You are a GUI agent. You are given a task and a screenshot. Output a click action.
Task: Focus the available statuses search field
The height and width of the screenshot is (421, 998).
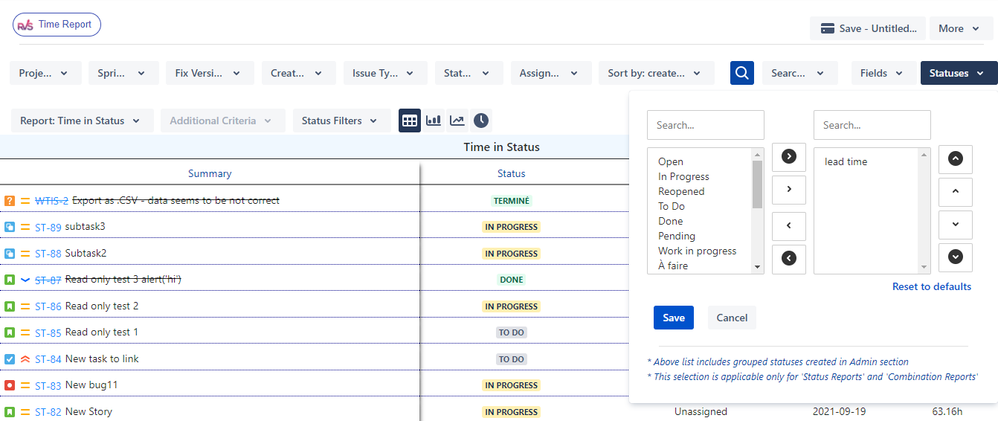click(706, 125)
